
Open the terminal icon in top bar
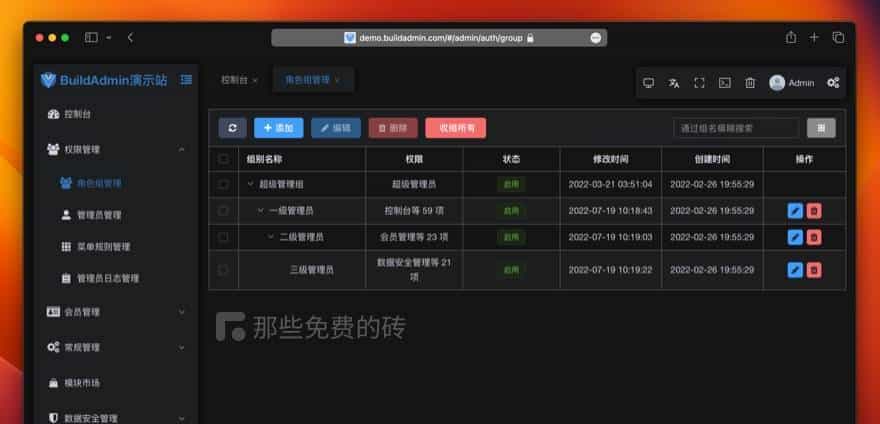[725, 83]
